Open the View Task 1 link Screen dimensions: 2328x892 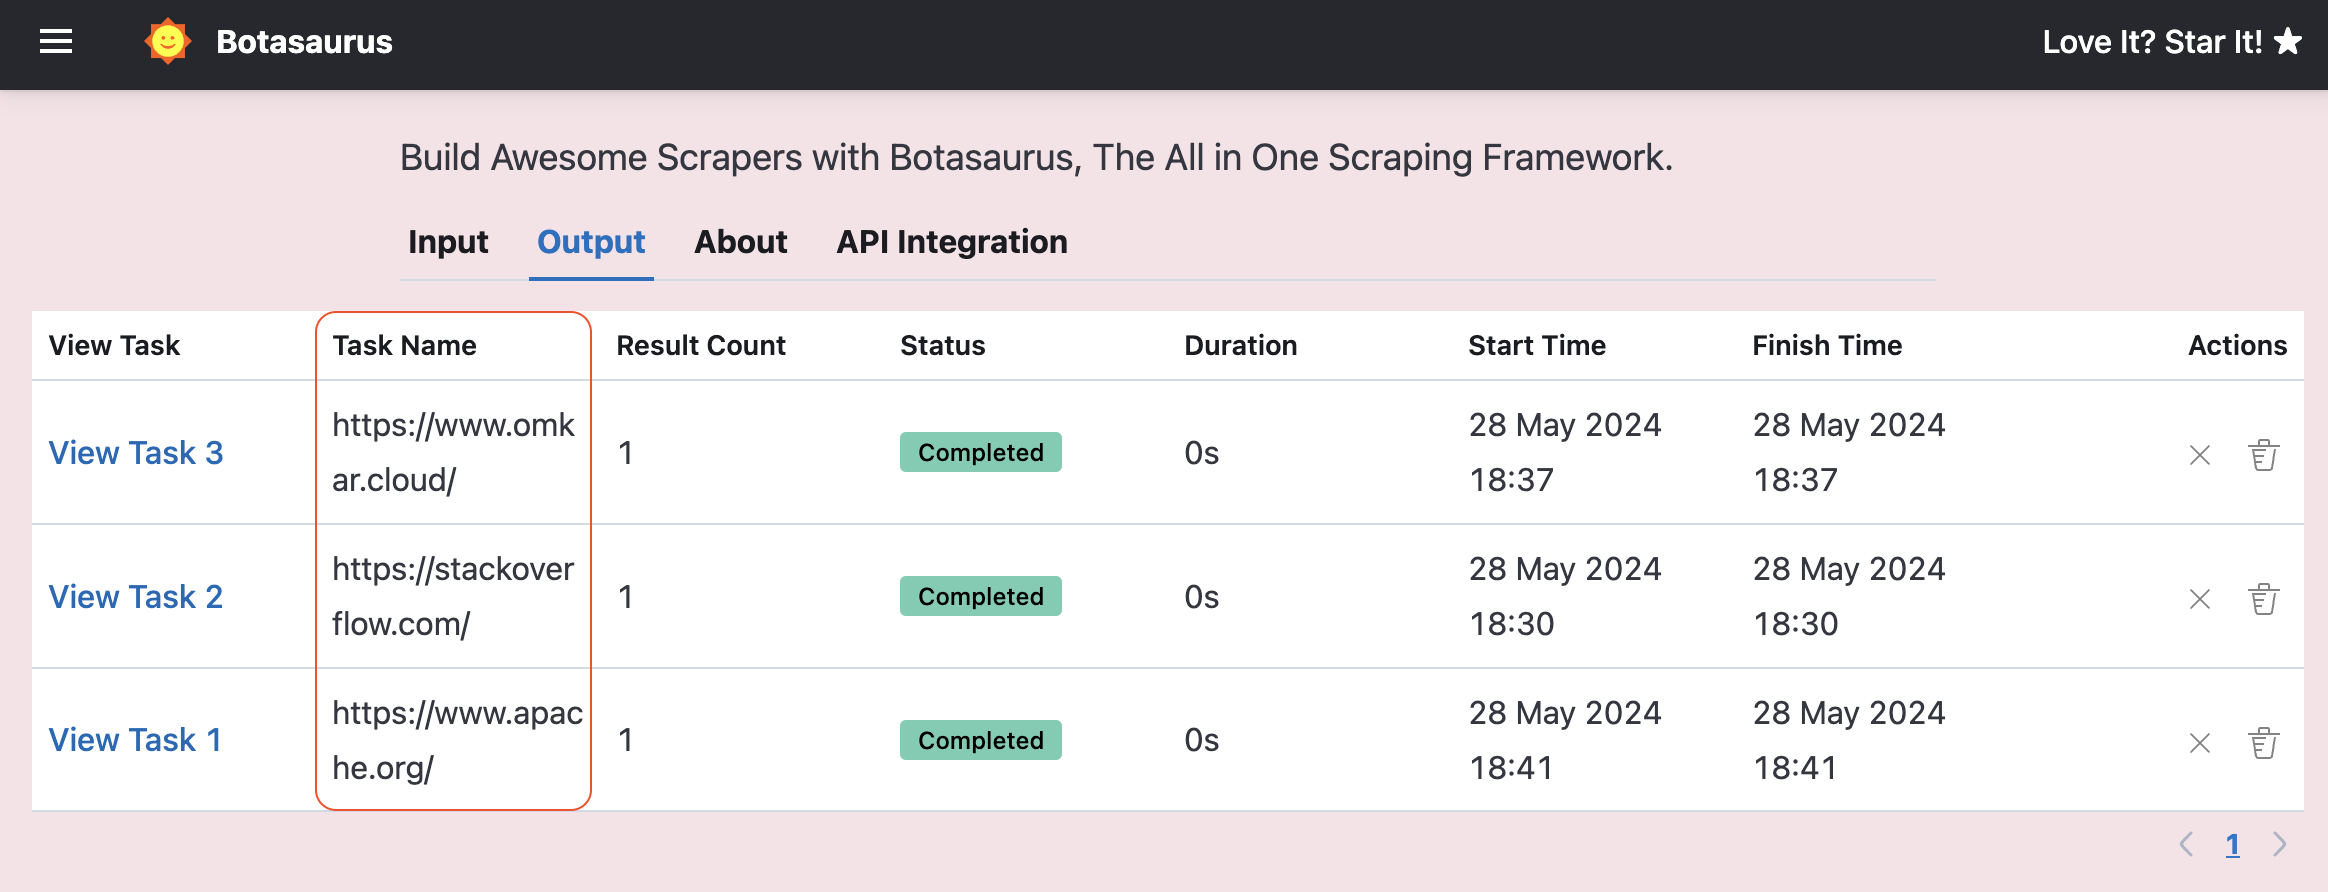point(135,740)
